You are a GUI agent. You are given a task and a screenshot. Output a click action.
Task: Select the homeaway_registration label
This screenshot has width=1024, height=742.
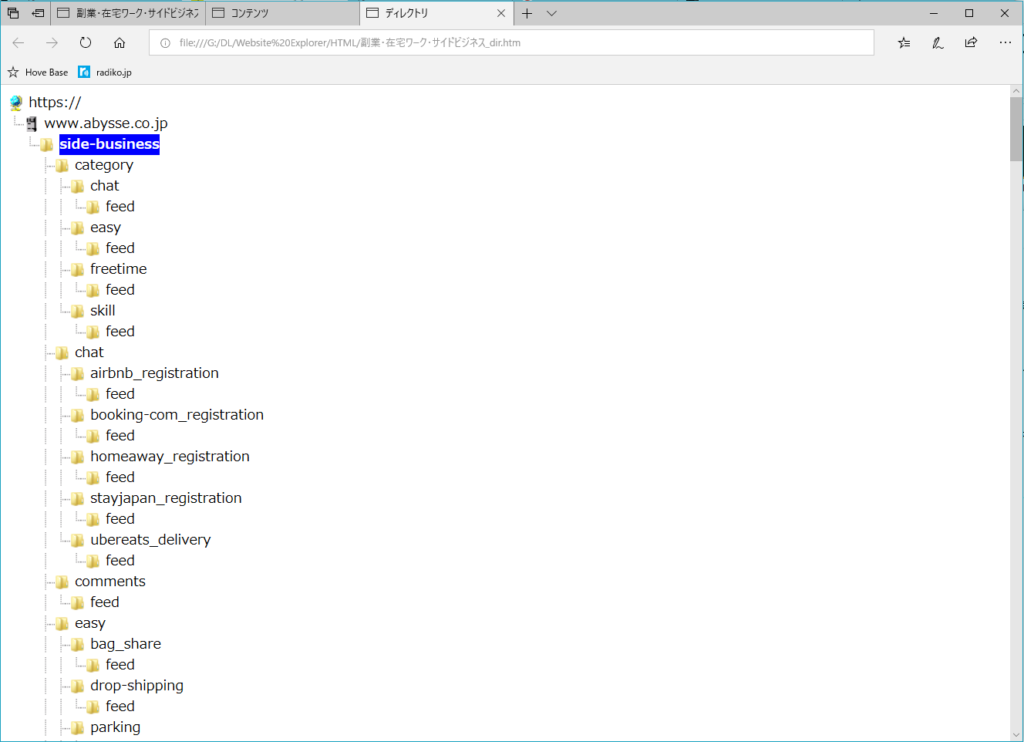tap(170, 457)
